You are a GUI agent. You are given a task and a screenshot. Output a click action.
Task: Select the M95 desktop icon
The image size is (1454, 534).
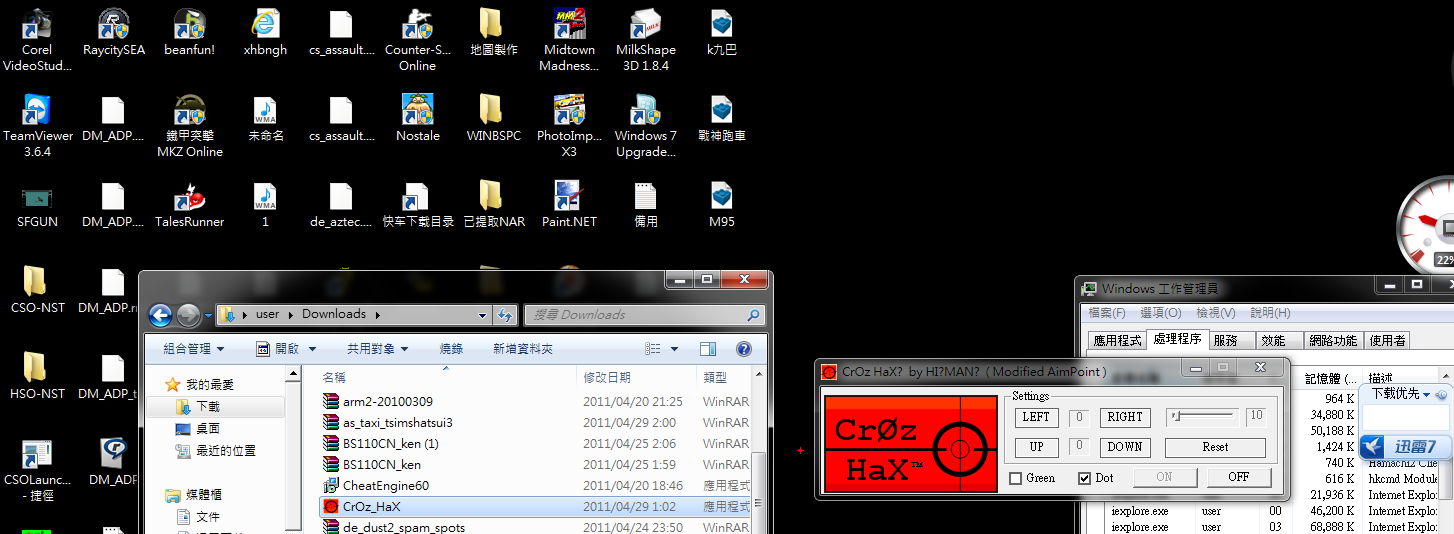point(722,204)
